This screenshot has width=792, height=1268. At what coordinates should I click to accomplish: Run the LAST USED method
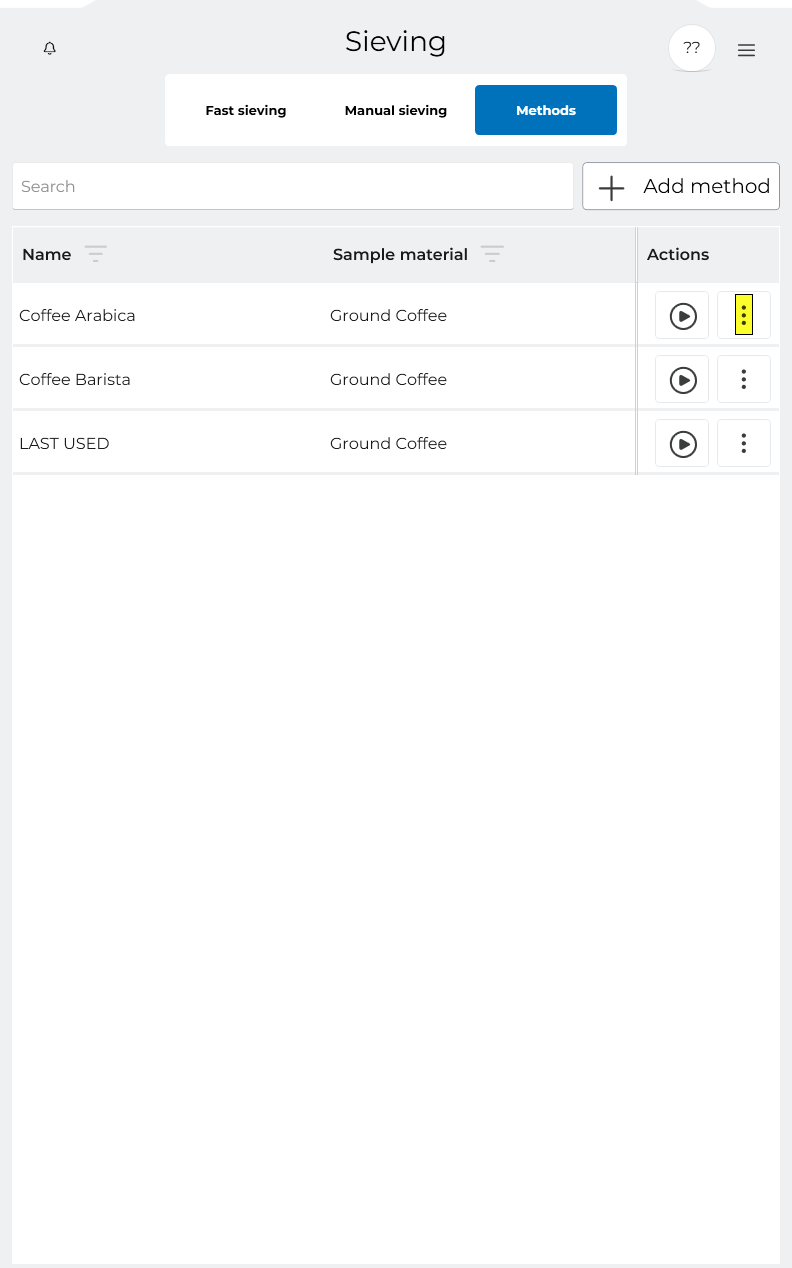tap(682, 444)
